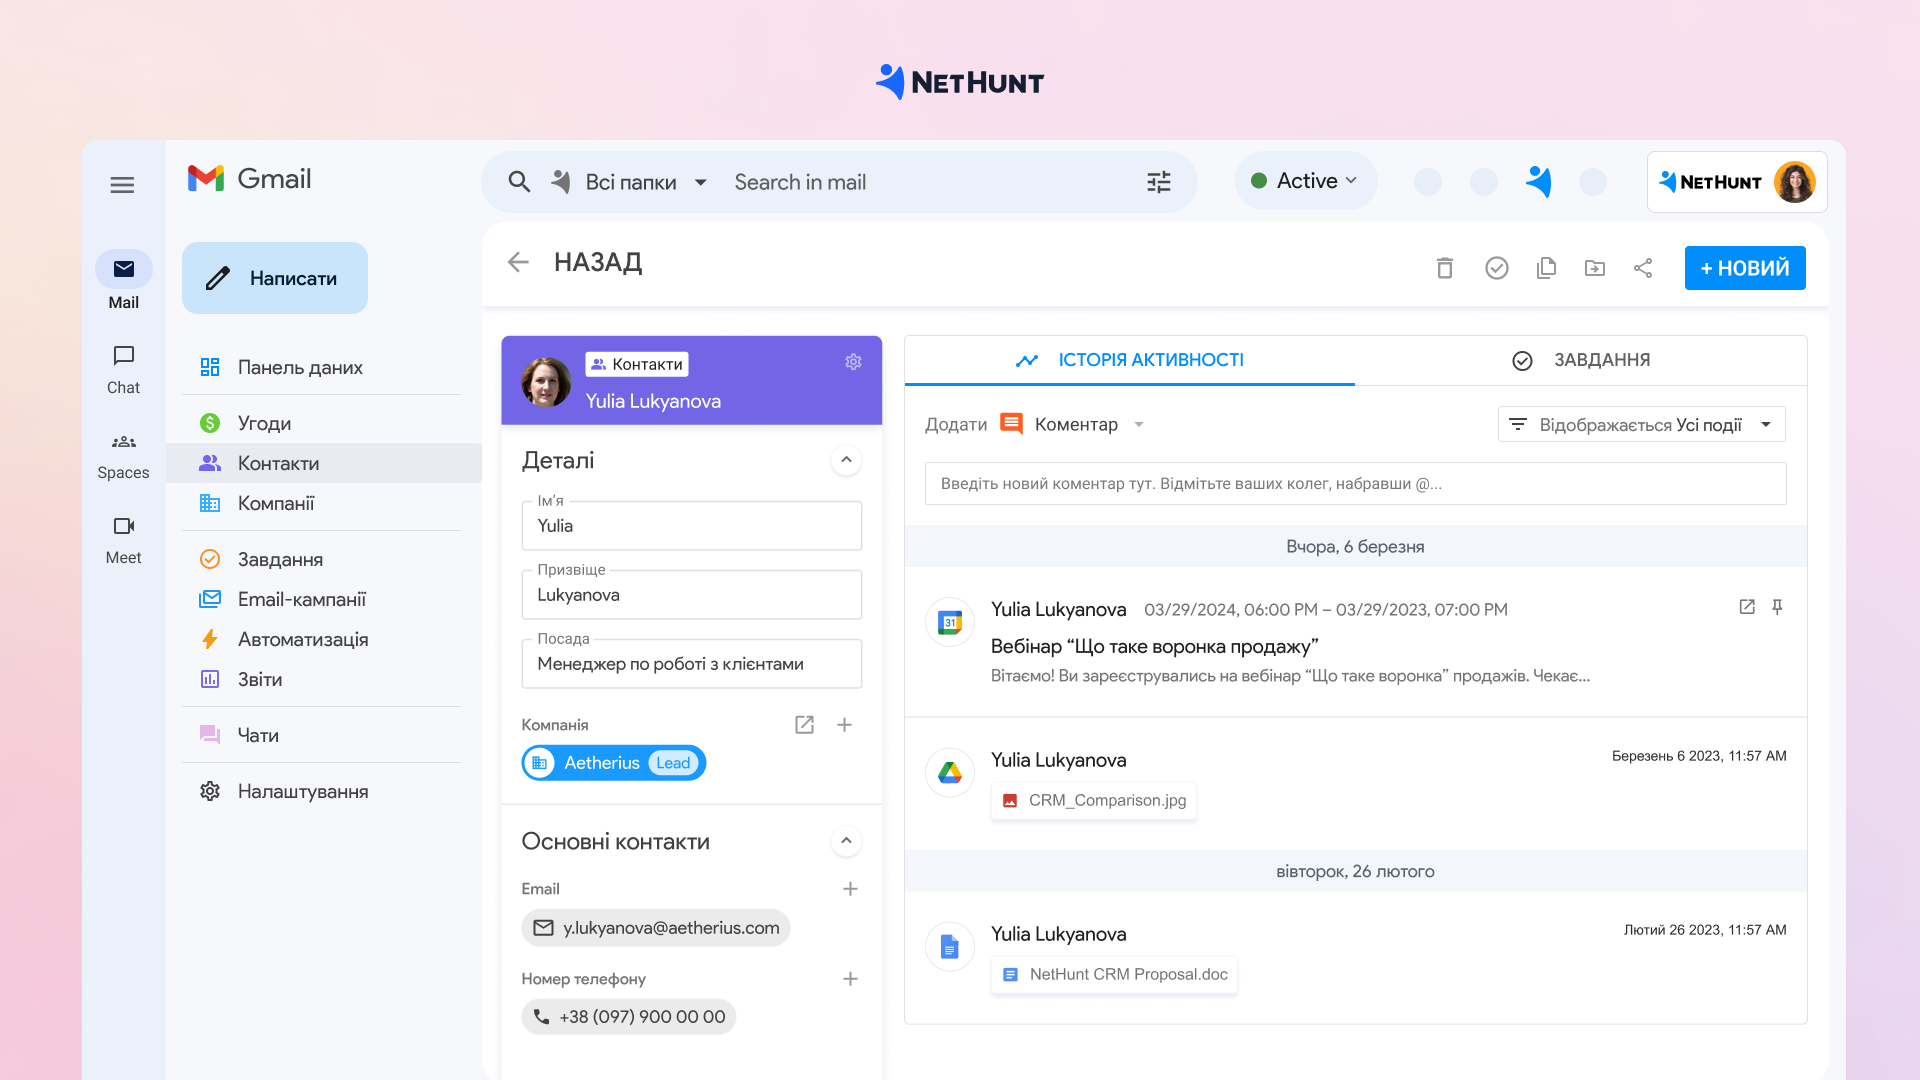Duplicate record with copy icon
Screen dimensions: 1920x1080
1546,268
